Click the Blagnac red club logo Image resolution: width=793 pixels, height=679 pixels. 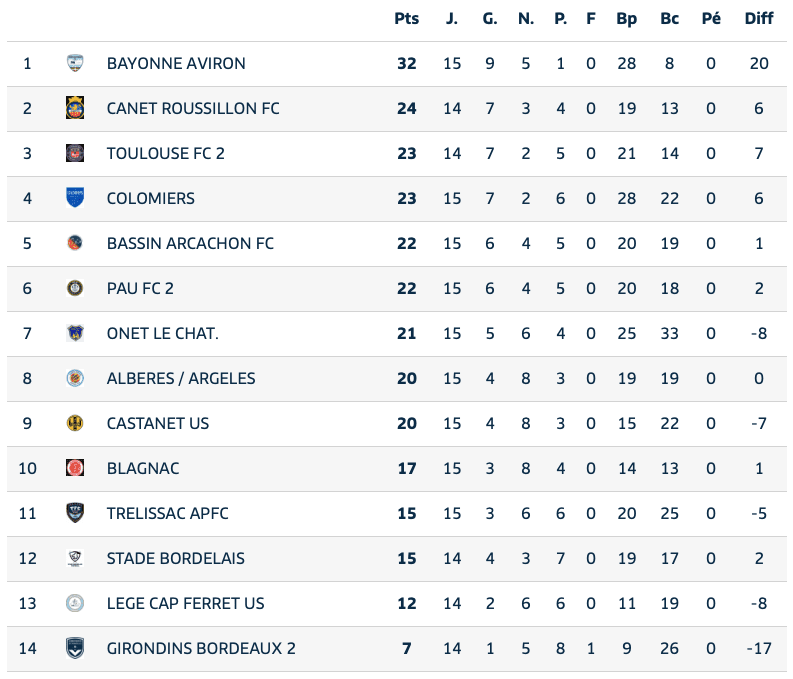pos(75,468)
